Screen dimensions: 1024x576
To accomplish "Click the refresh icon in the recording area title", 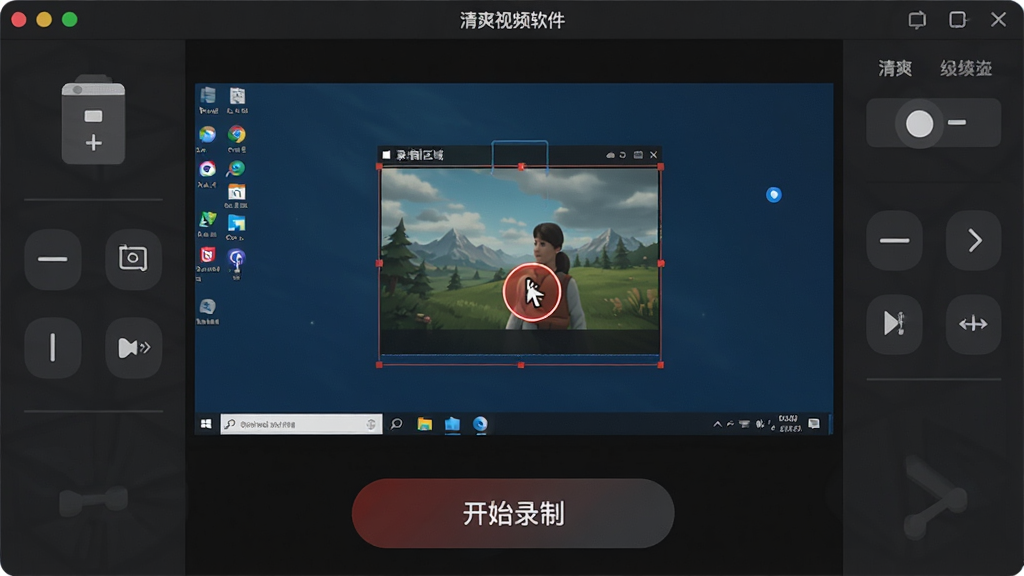I will [622, 155].
